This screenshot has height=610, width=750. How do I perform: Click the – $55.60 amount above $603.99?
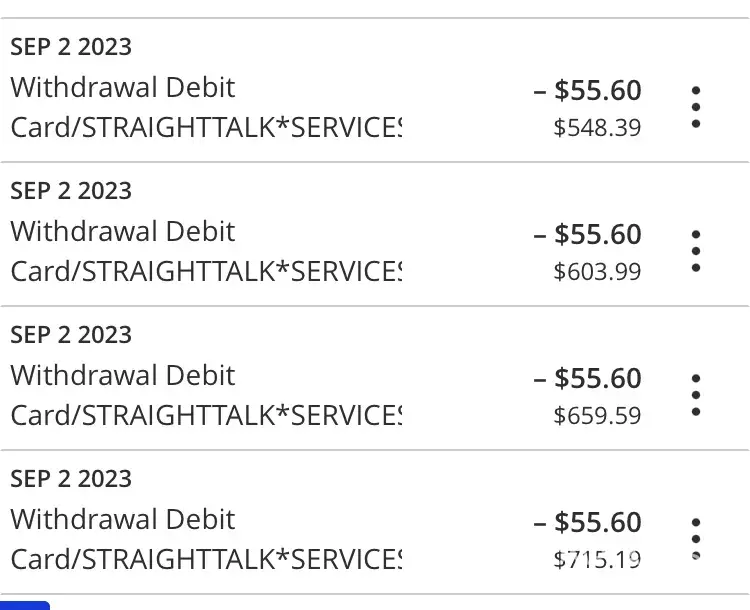[x=588, y=234]
